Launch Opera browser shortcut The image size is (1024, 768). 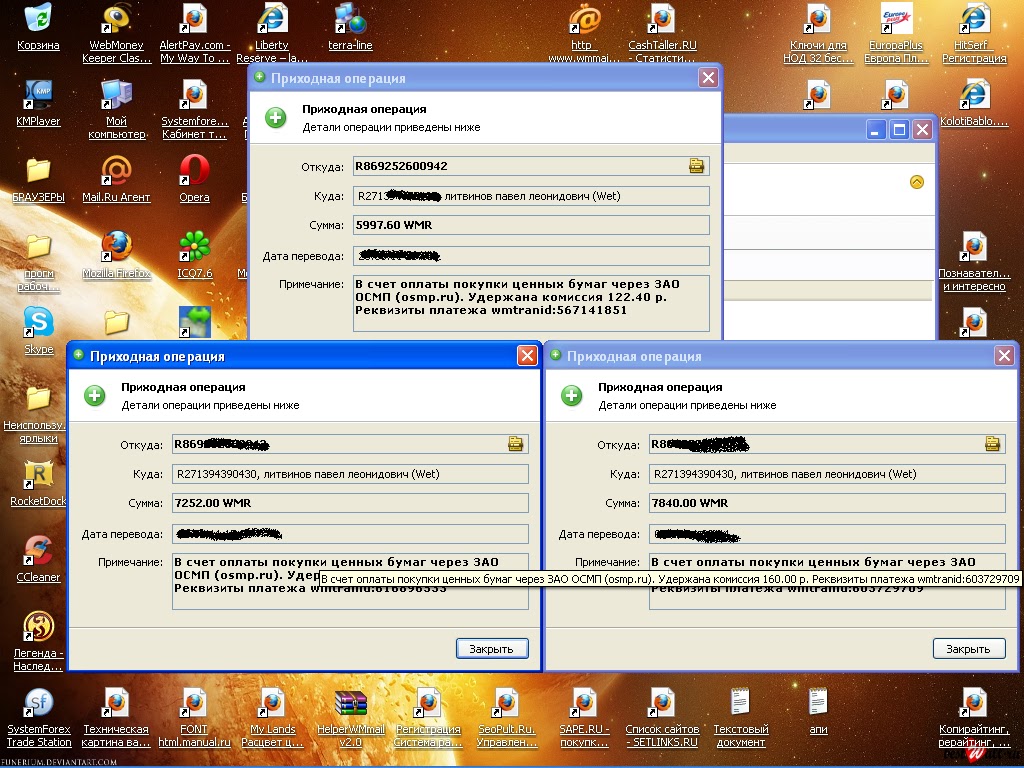(195, 178)
